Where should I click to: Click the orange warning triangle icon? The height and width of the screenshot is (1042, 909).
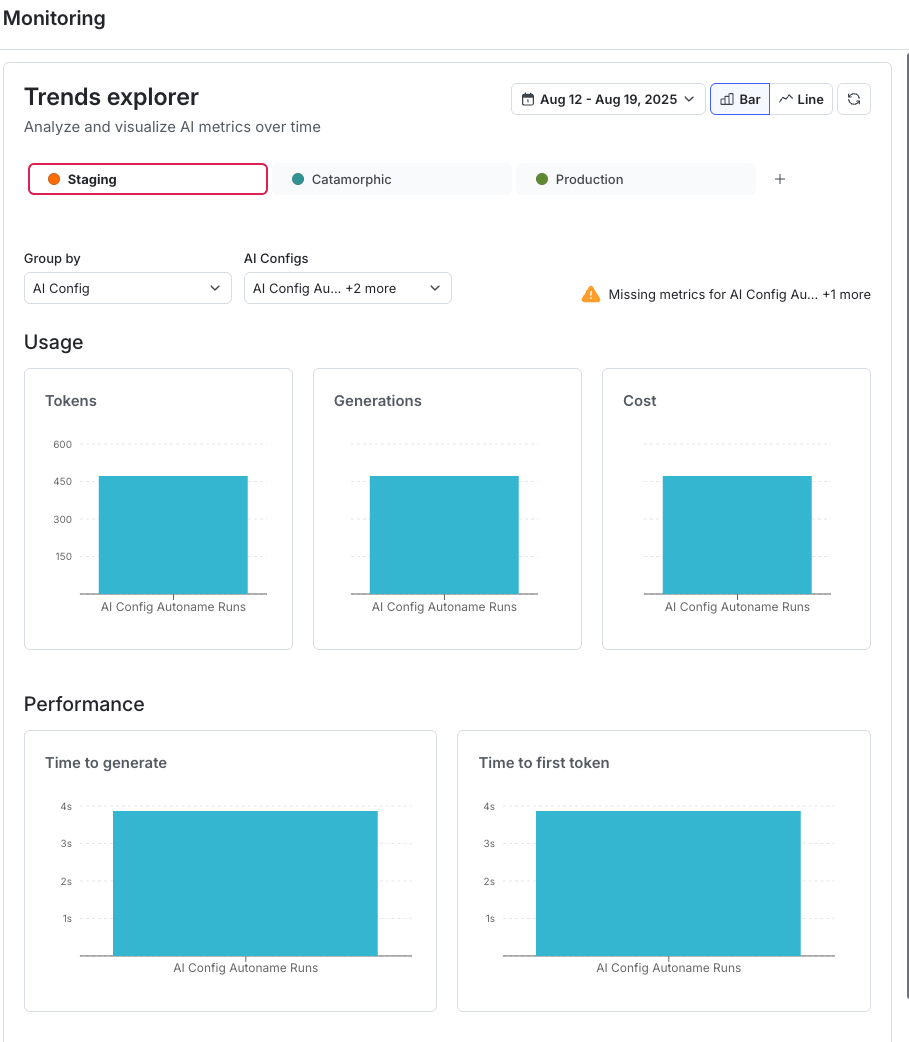coord(591,294)
